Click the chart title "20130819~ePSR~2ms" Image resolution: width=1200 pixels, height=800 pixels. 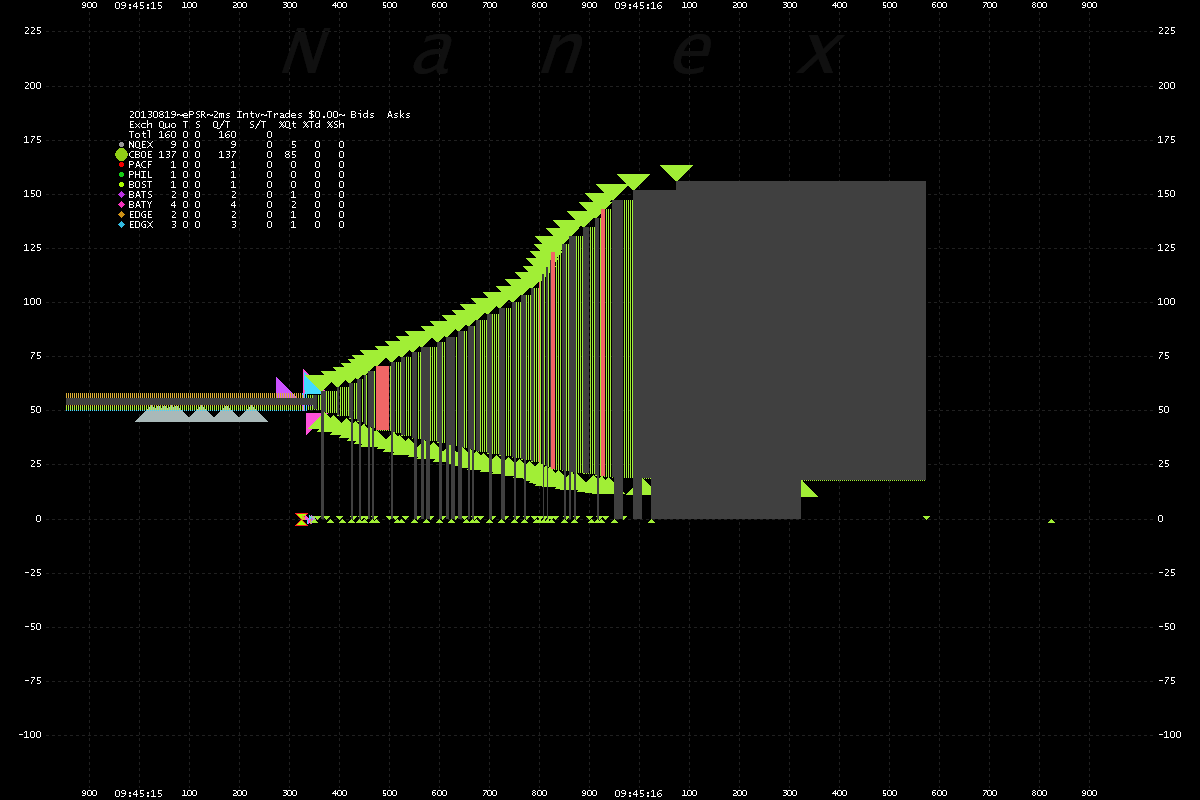pyautogui.click(x=181, y=115)
